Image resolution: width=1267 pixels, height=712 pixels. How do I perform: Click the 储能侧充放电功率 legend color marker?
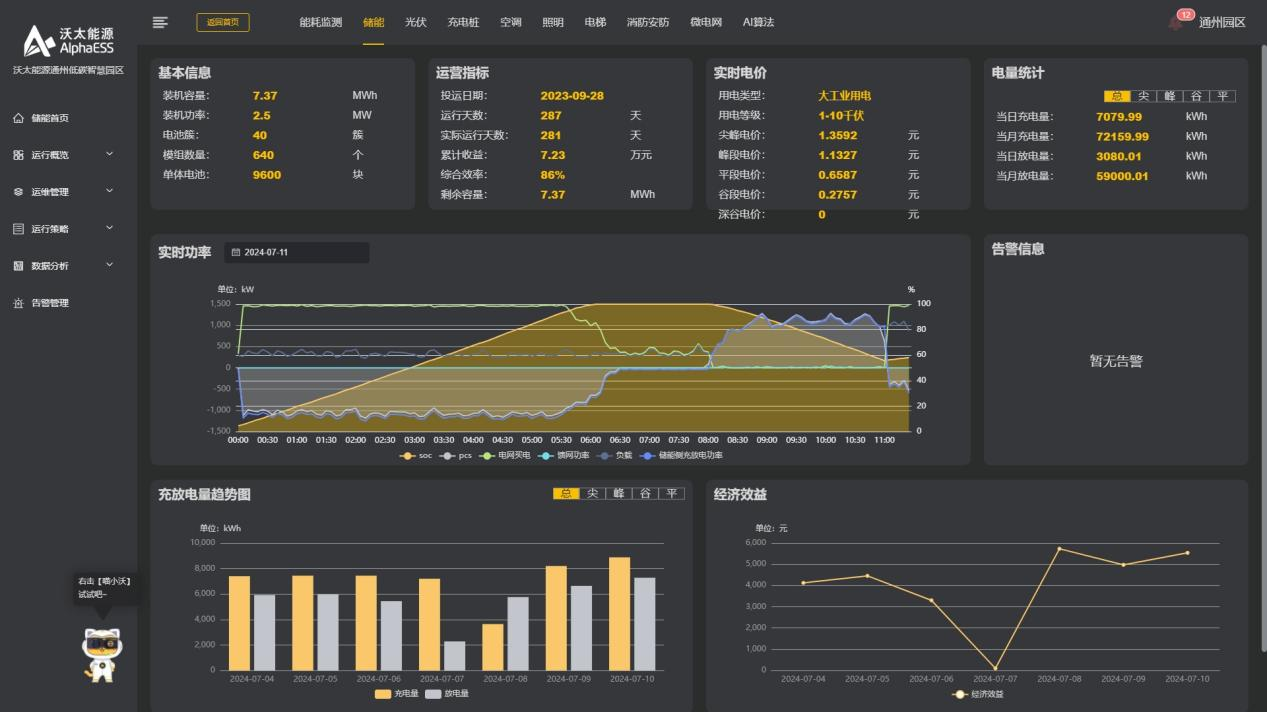pos(646,456)
